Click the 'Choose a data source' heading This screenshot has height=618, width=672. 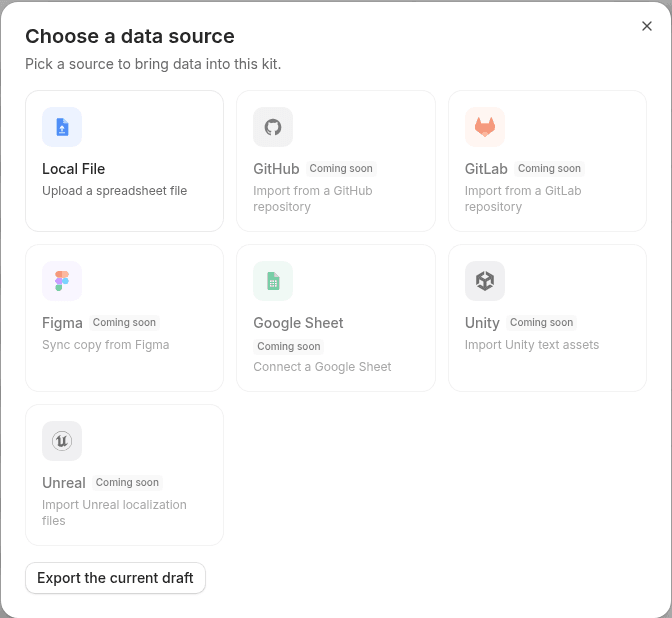[x=130, y=36]
